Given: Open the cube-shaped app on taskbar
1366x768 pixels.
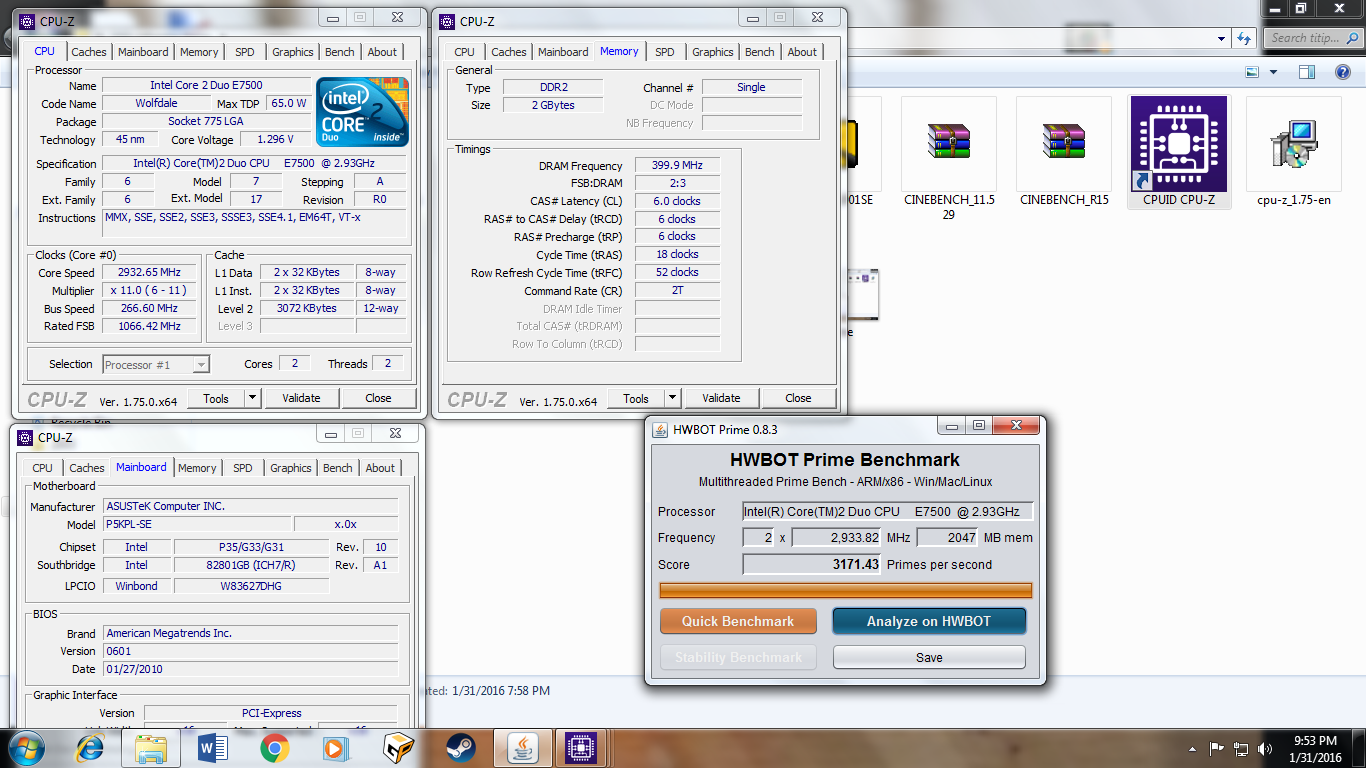Looking at the screenshot, I should click(398, 748).
